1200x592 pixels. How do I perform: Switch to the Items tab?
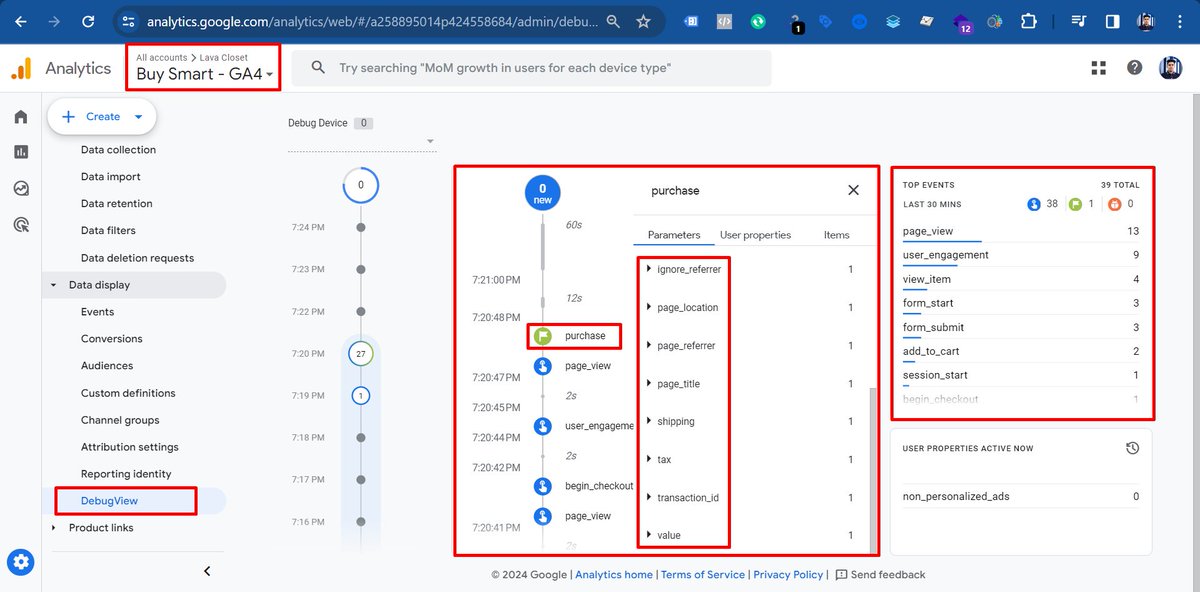point(836,235)
